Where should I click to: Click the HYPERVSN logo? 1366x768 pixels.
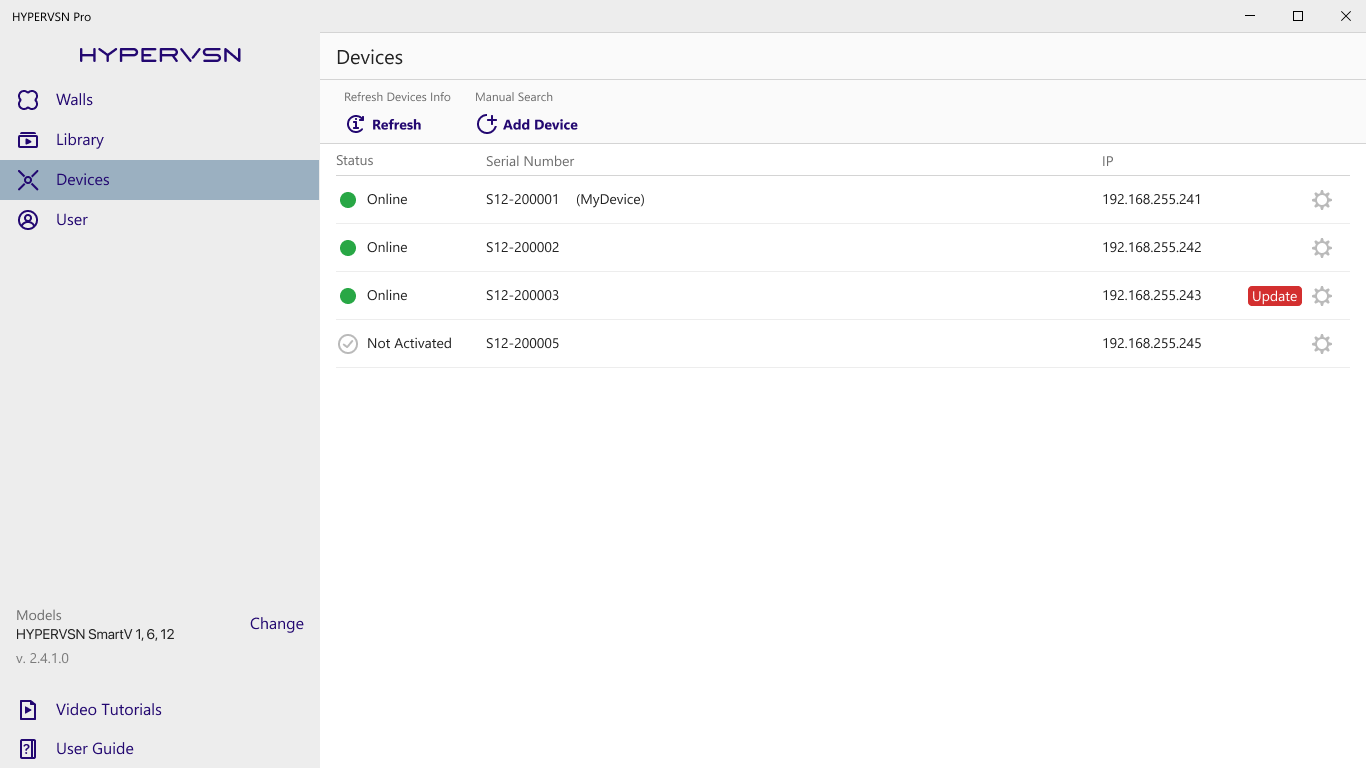(x=160, y=55)
